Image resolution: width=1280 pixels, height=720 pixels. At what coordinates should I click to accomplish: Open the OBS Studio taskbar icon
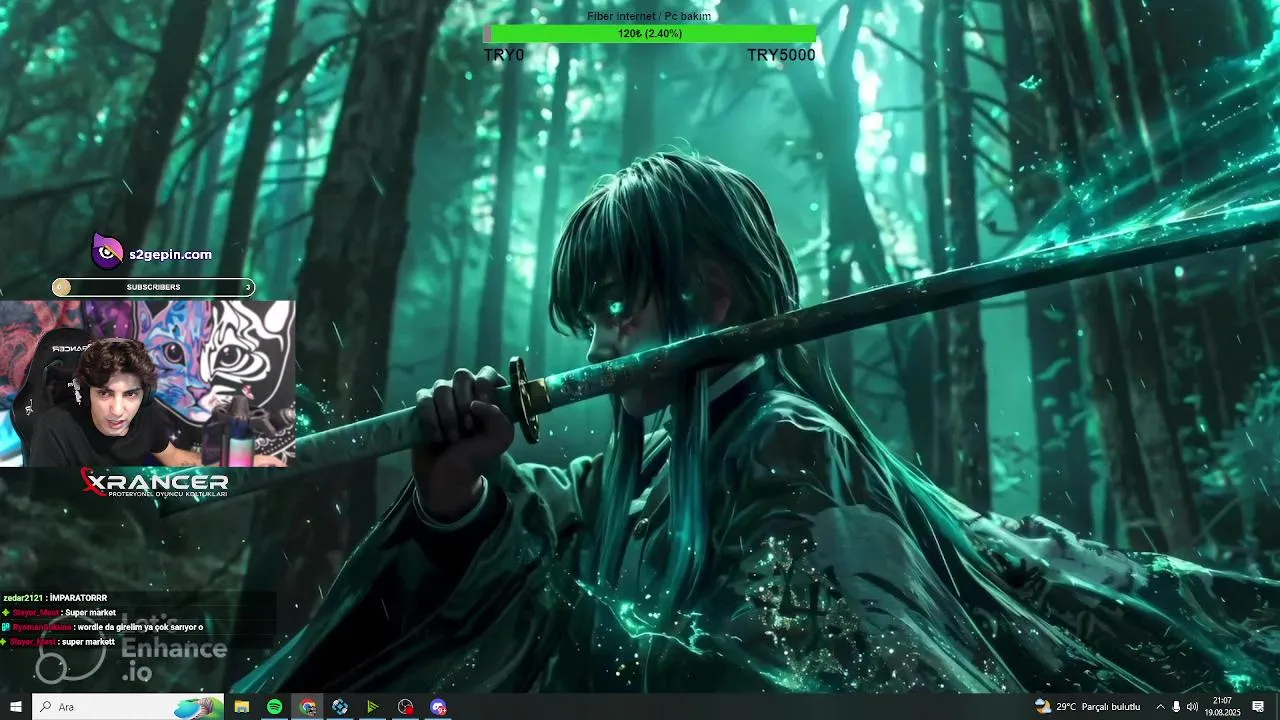coord(405,707)
